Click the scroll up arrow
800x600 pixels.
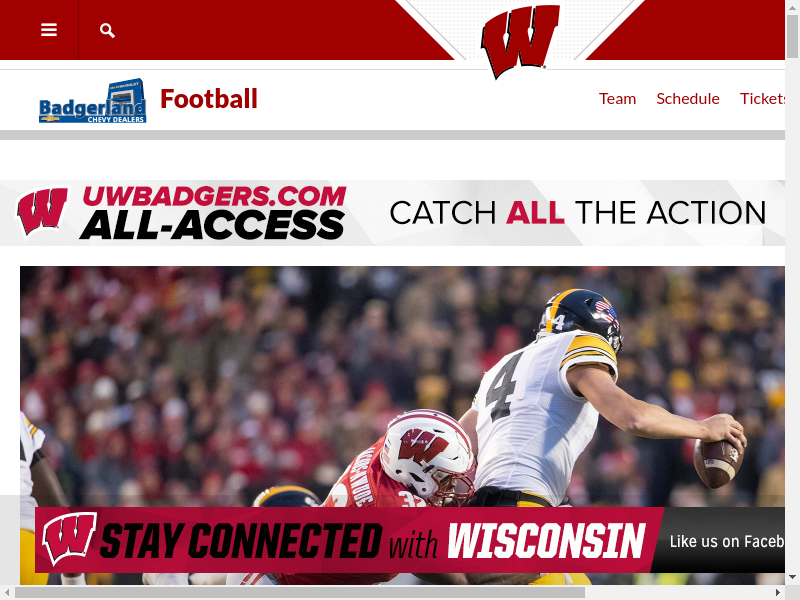point(792,7)
